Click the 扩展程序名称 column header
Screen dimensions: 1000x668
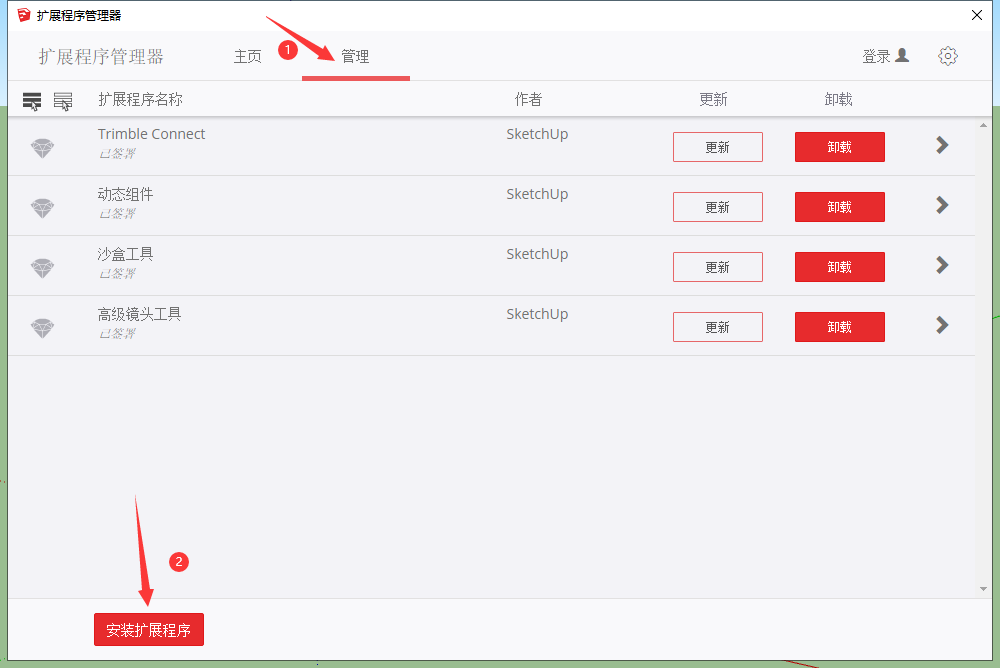click(140, 100)
